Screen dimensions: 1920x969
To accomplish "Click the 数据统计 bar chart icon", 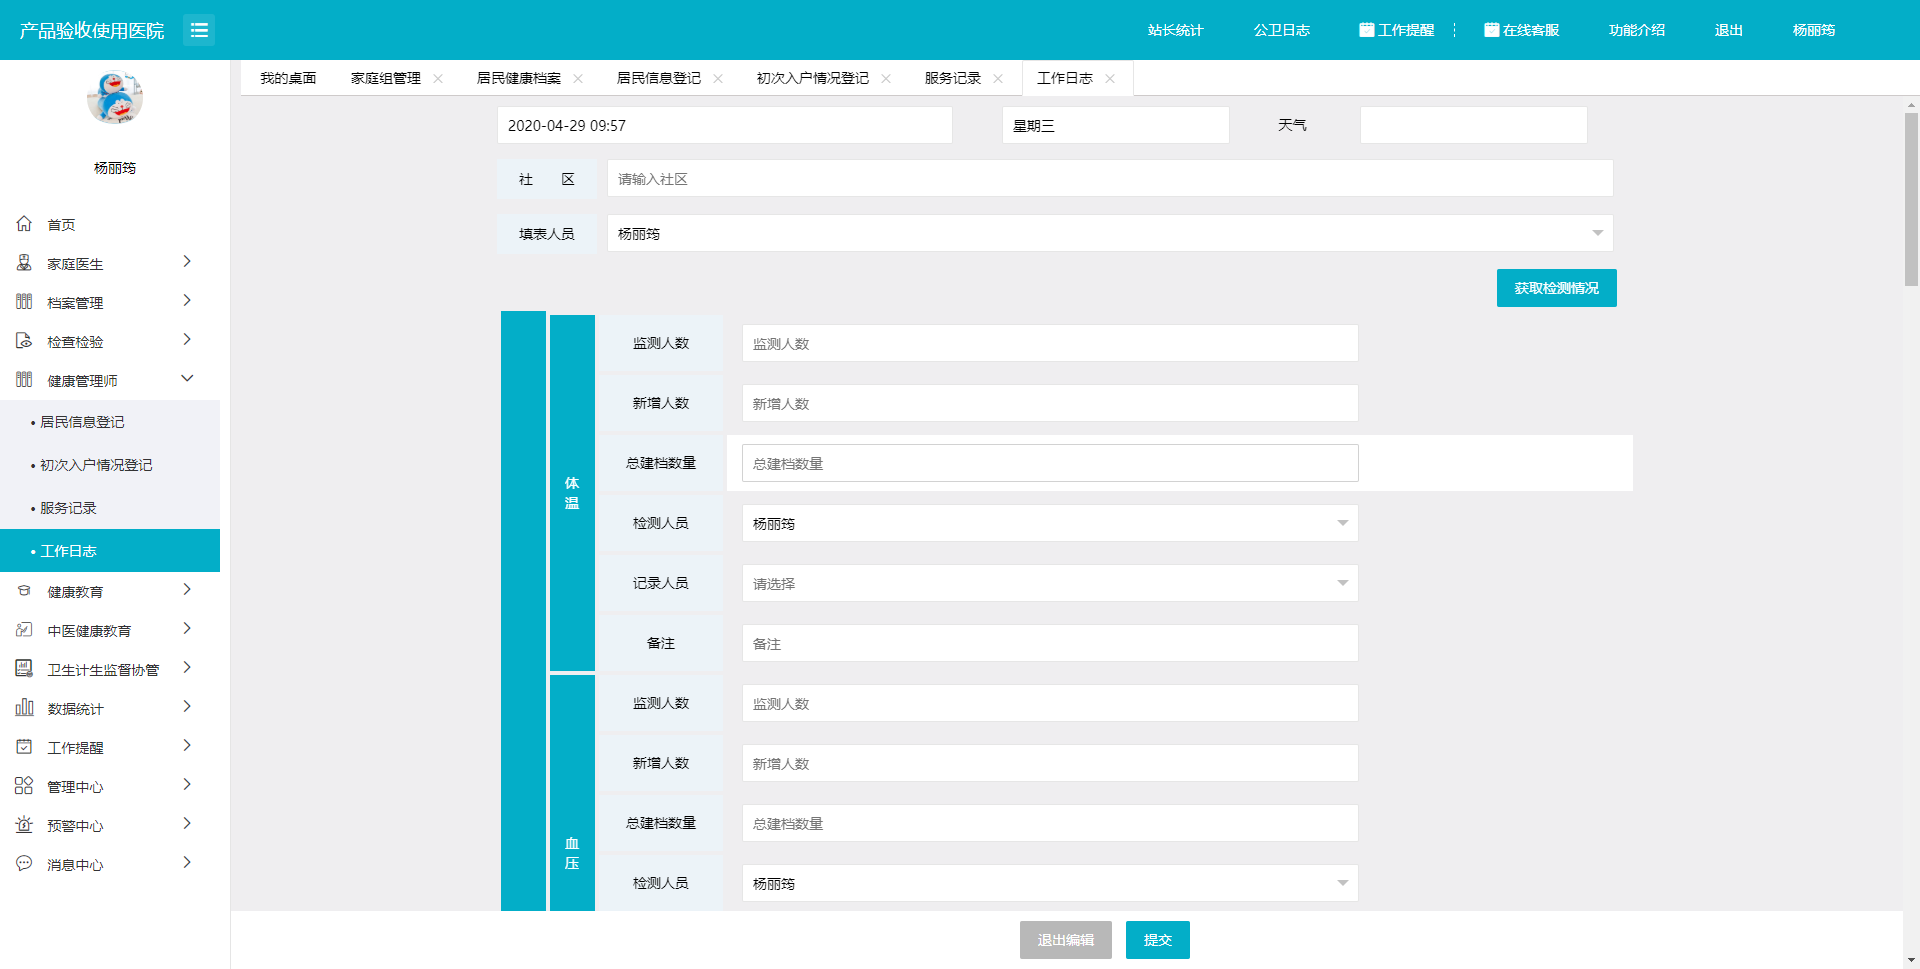I will (x=24, y=708).
